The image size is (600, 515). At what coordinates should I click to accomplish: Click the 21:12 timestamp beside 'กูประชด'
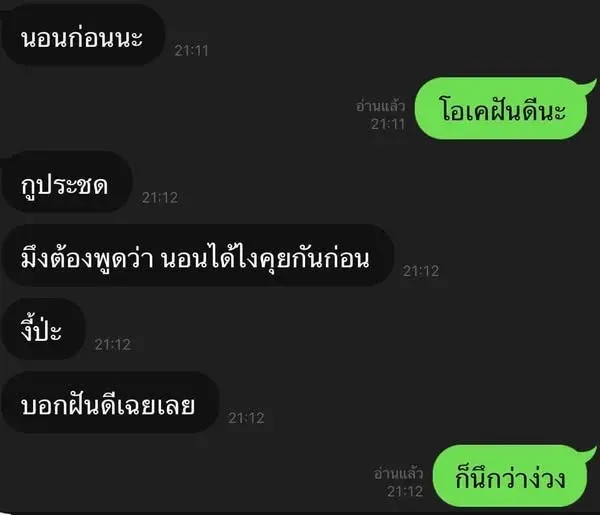click(x=160, y=197)
